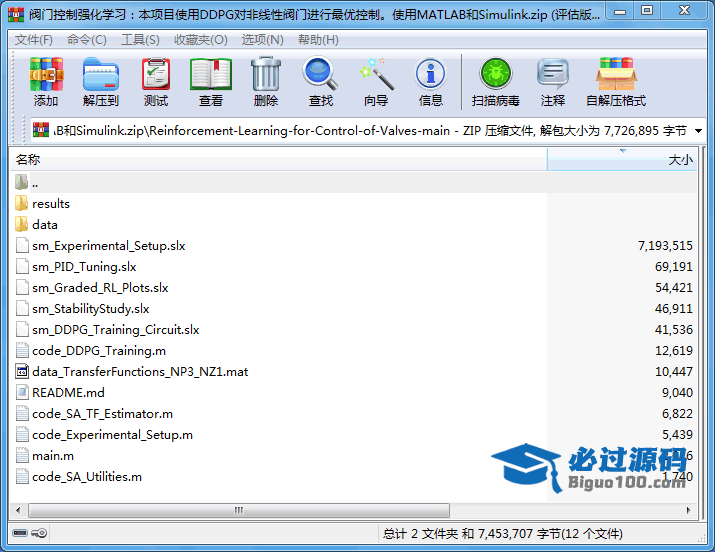
Task: Click the code_SA_Utilities.m file icon
Action: (x=22, y=476)
